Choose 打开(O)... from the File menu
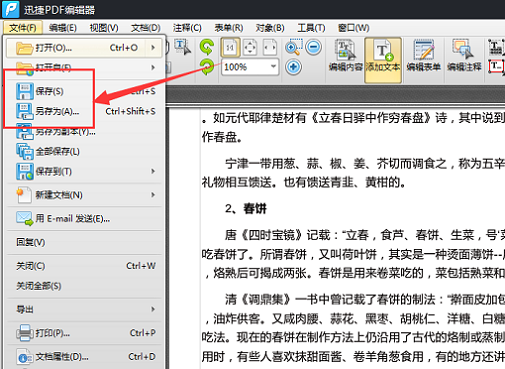505x369 pixels. [84, 48]
